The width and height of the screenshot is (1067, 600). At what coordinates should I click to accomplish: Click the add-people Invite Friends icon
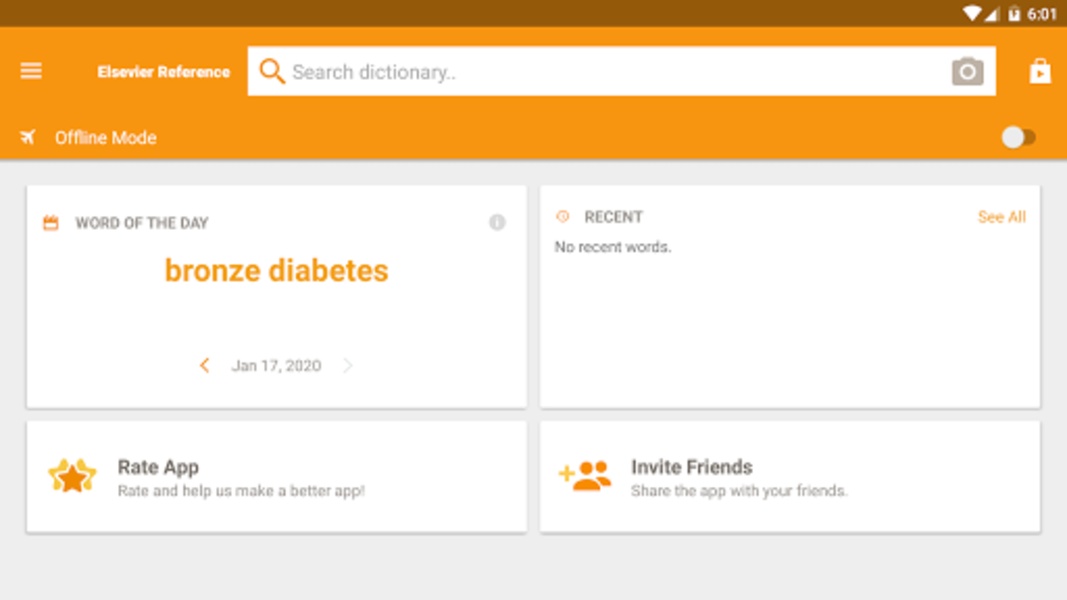click(x=585, y=476)
